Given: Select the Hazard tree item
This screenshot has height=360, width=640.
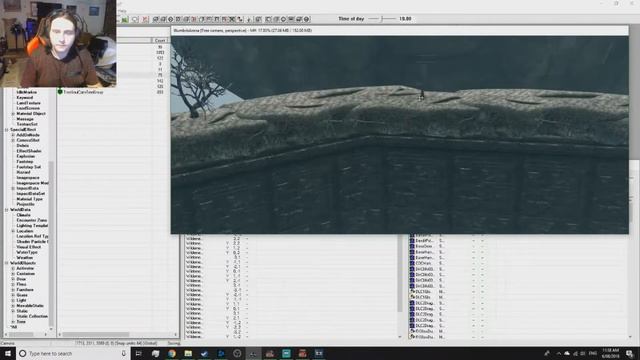Looking at the screenshot, I should [23, 172].
